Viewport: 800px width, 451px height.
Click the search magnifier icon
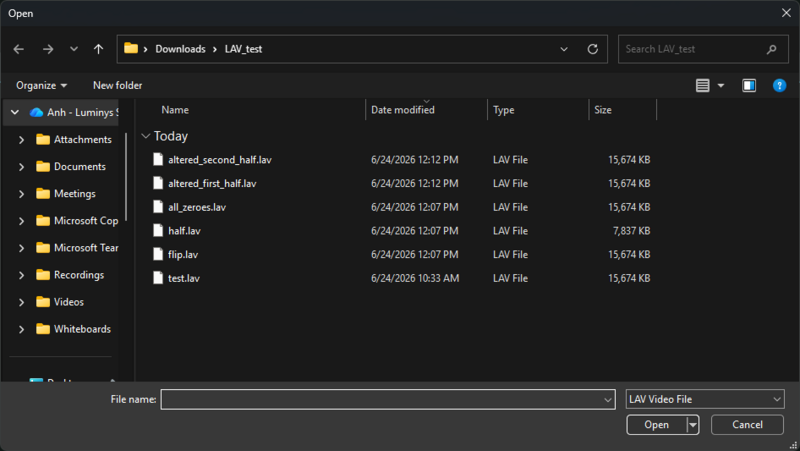[x=771, y=49]
